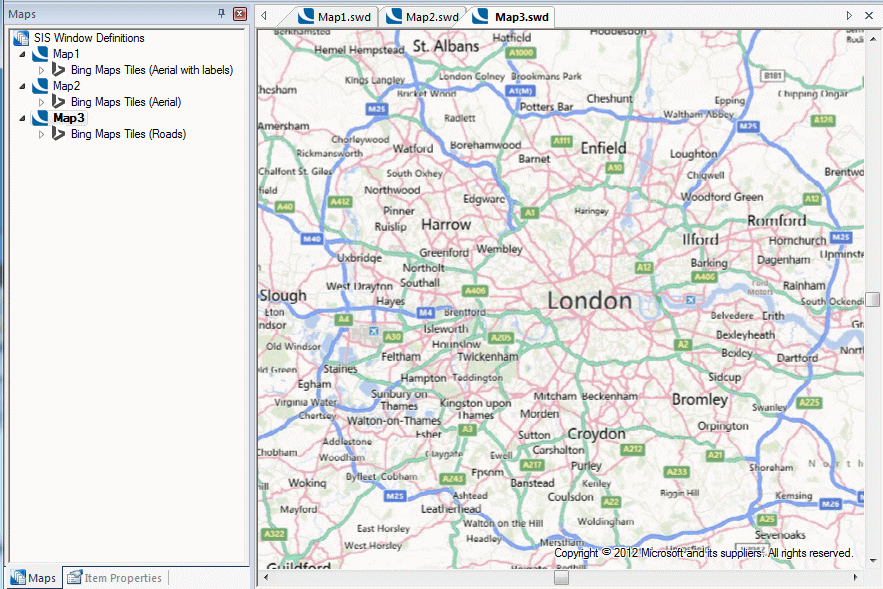Click the Bing Maps Tiles (Aerial with labels) overlay icon
Image resolution: width=883 pixels, height=589 pixels.
(60, 69)
